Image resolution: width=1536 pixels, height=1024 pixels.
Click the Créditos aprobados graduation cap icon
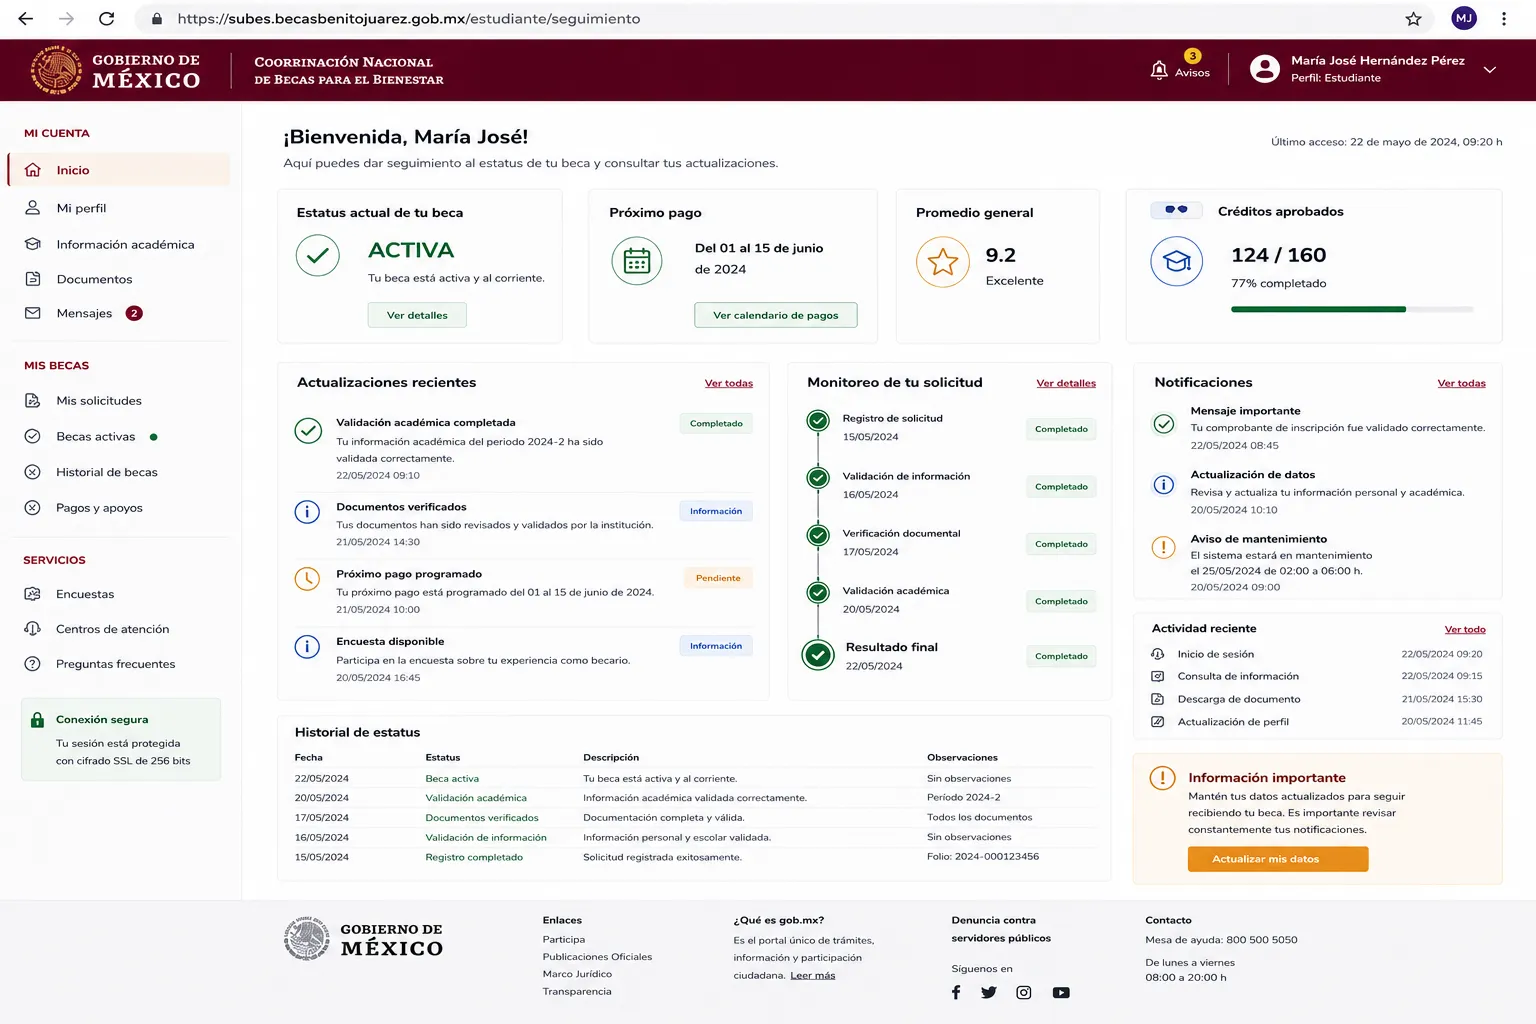click(x=1177, y=261)
